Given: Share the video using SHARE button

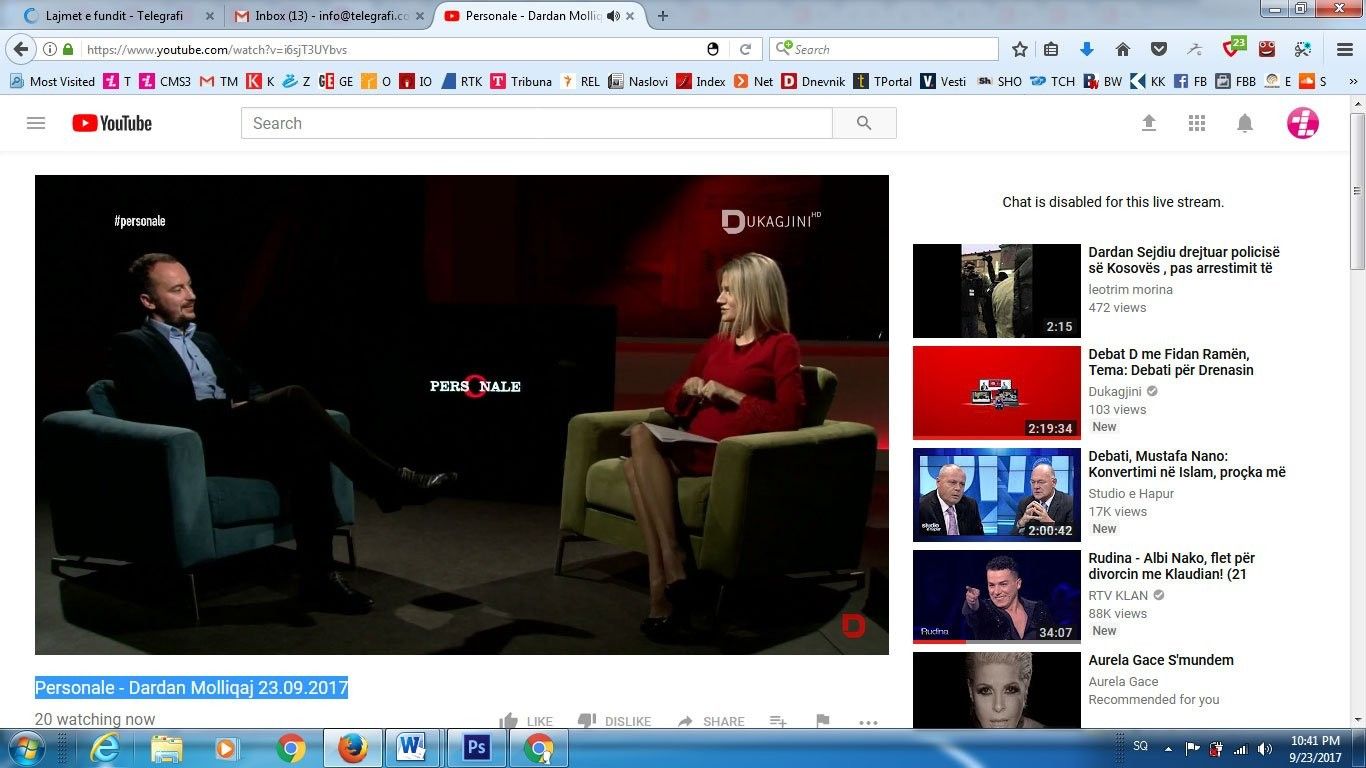Looking at the screenshot, I should tap(711, 721).
